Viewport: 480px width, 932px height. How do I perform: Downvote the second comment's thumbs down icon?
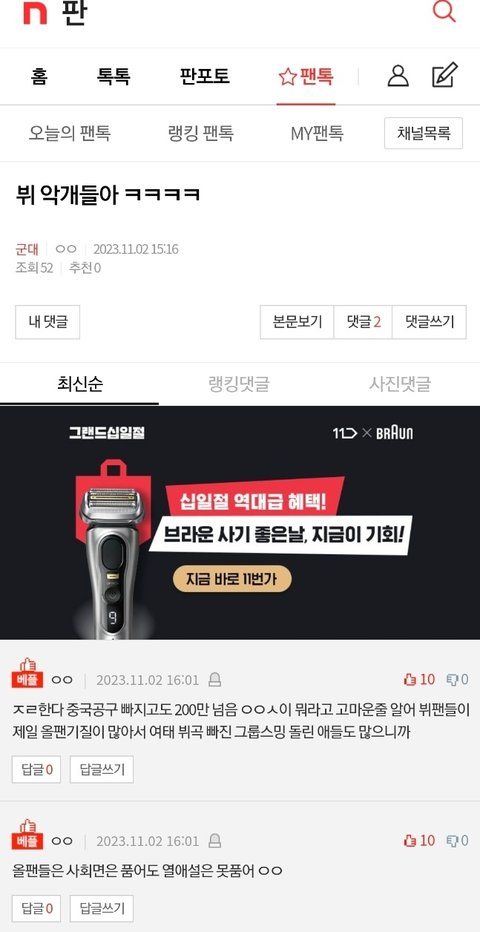pyautogui.click(x=451, y=840)
